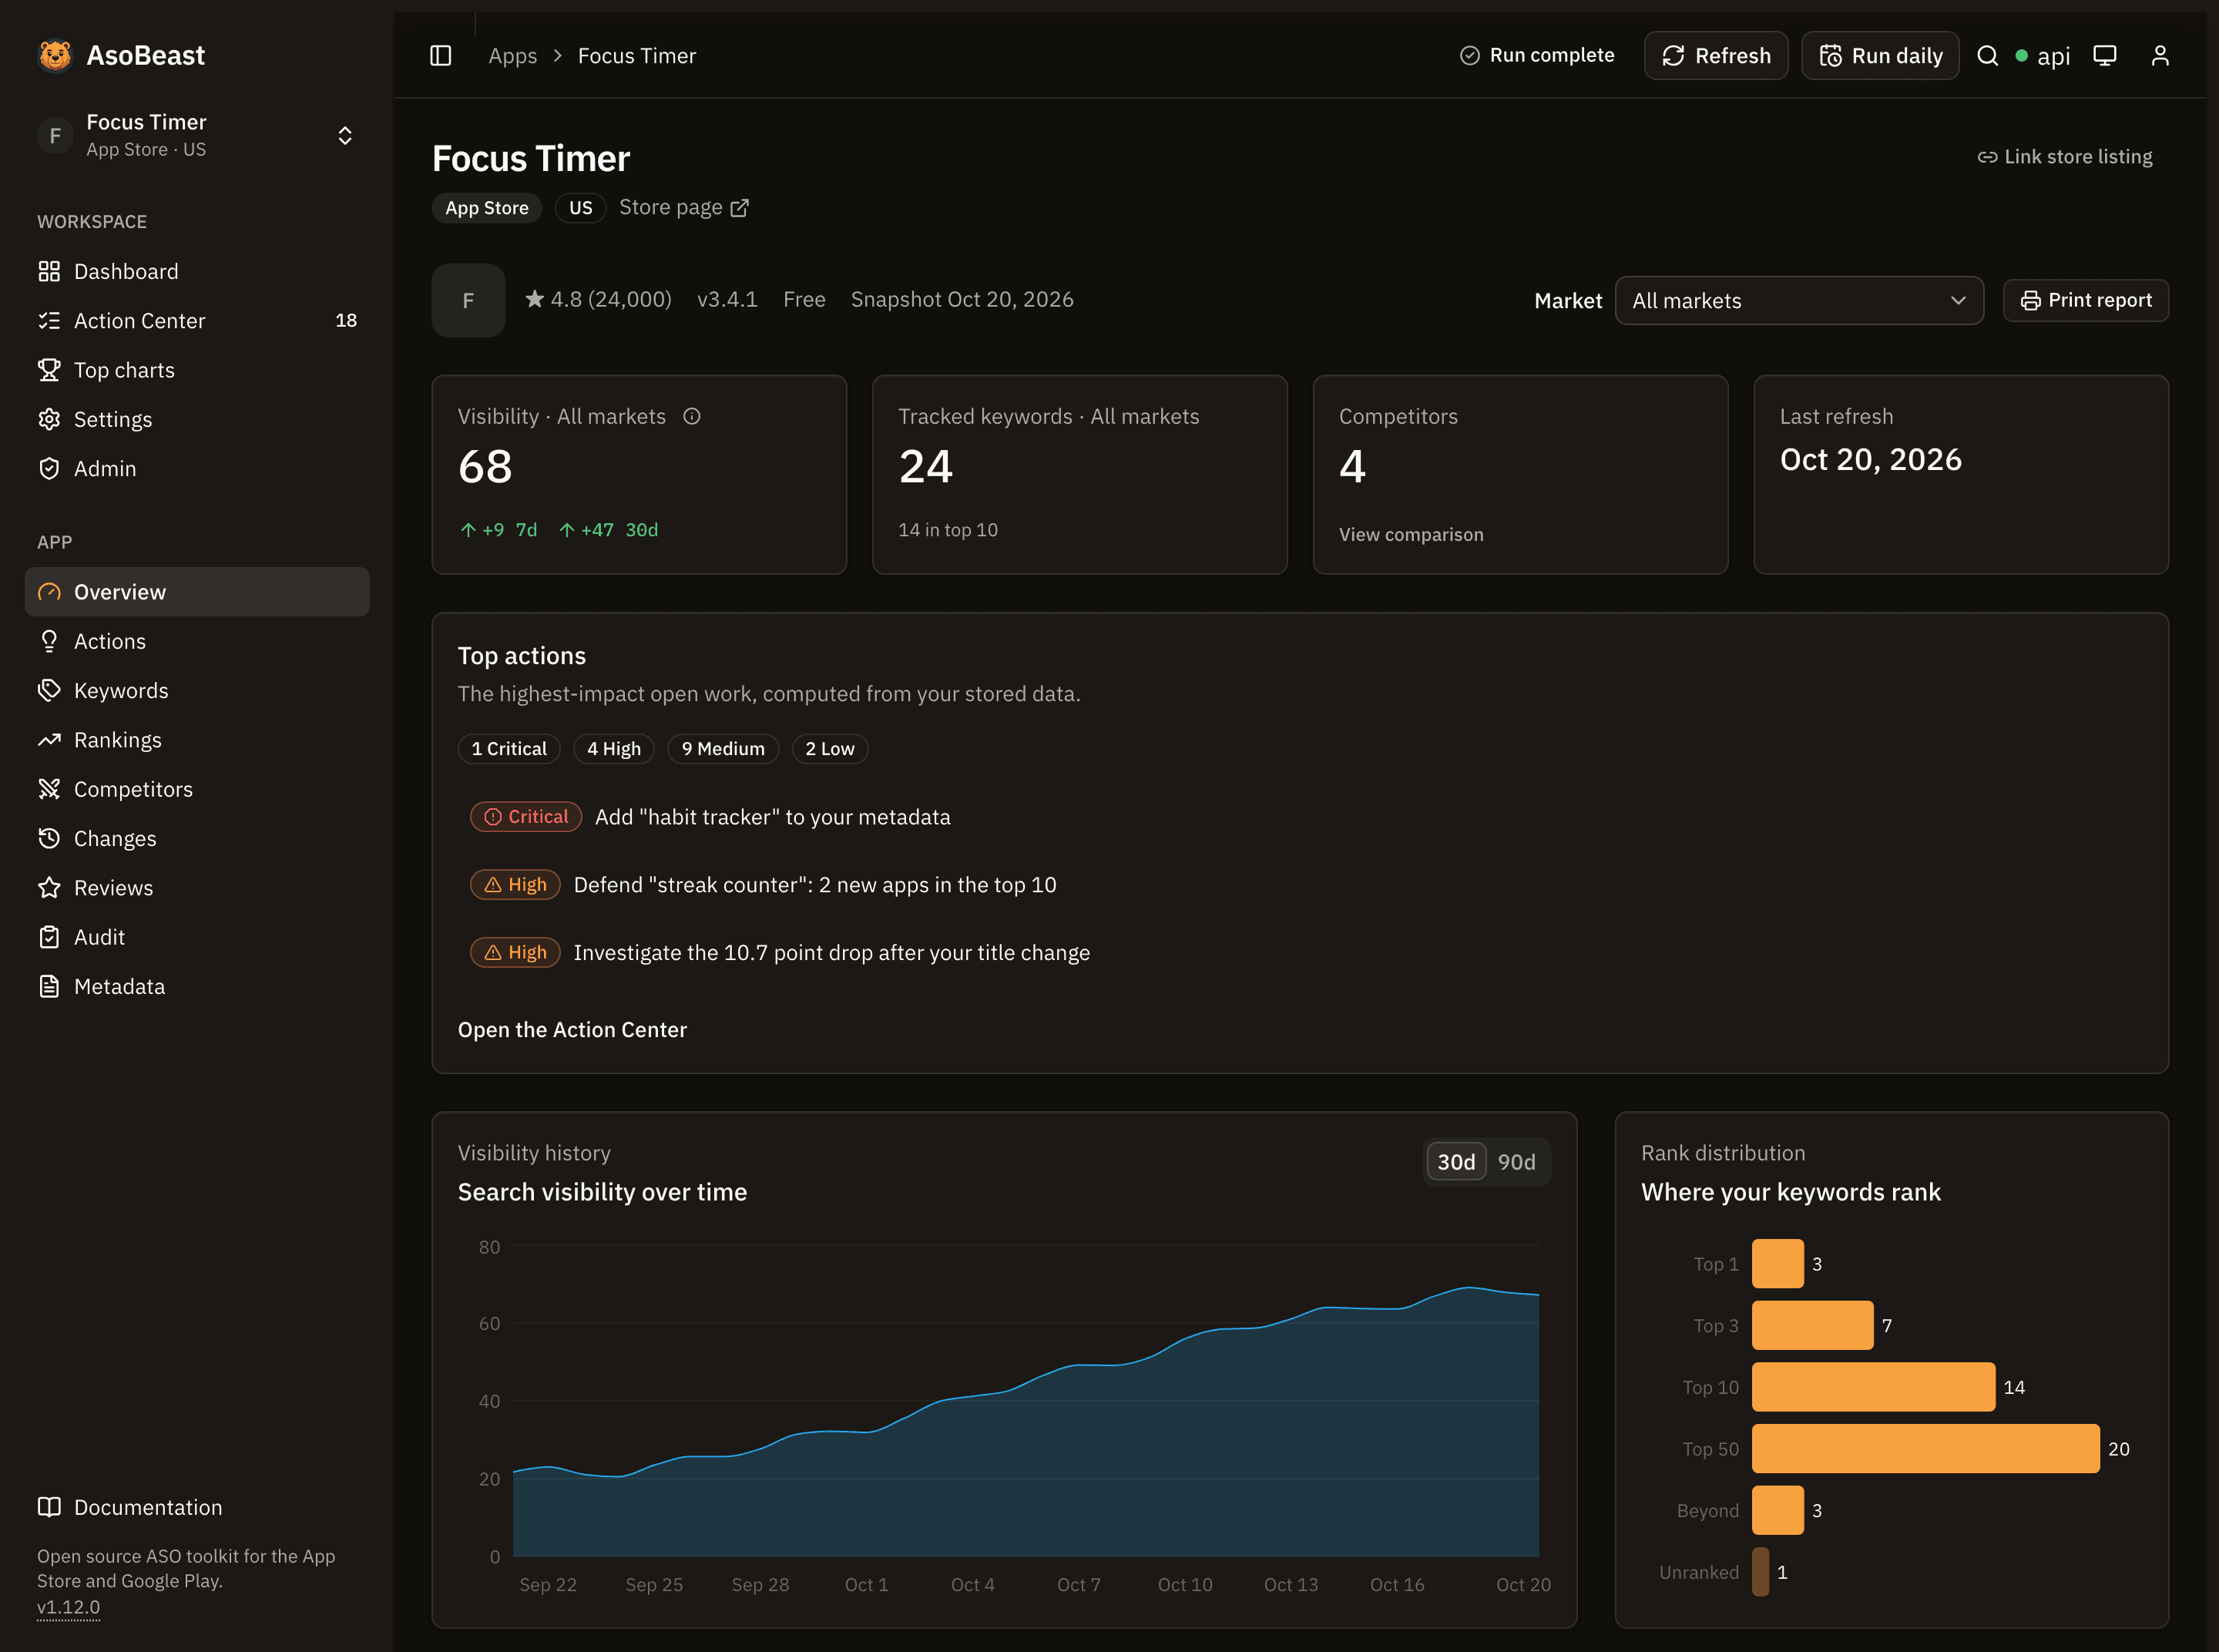The height and width of the screenshot is (1652, 2219).
Task: Click the +9 7d visibility change
Action: (x=498, y=530)
